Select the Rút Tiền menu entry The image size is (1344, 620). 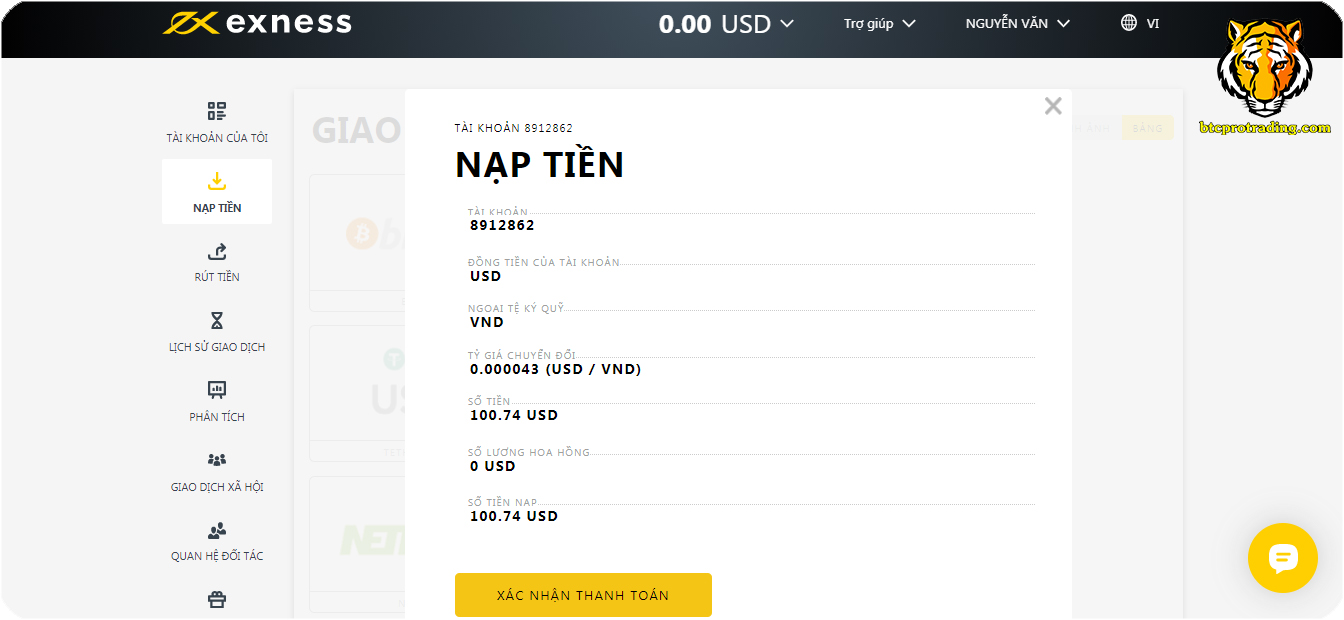click(x=217, y=277)
